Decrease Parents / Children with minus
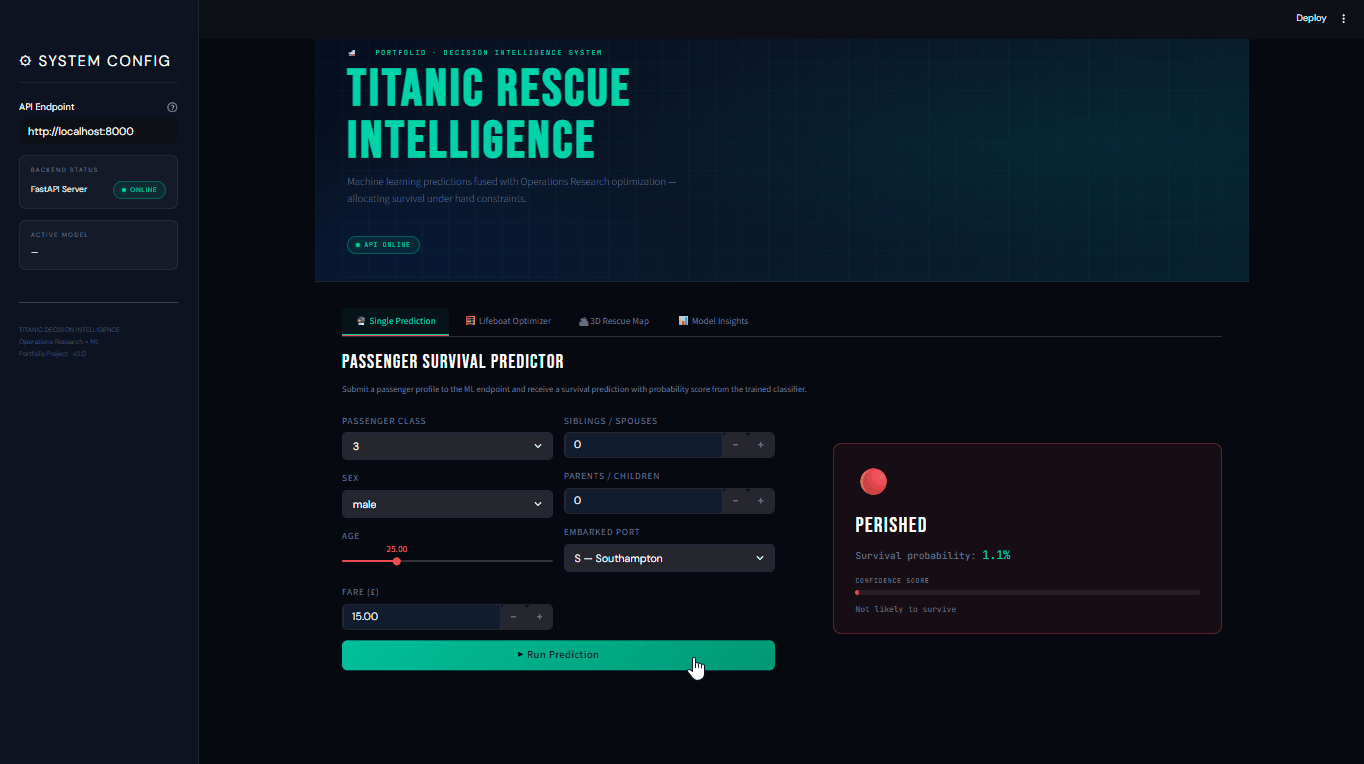Viewport: 1364px width, 764px height. coord(736,501)
